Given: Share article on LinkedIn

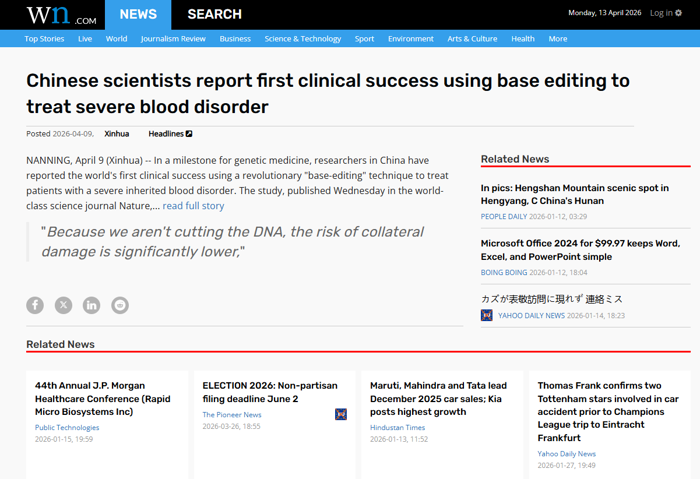Looking at the screenshot, I should pos(91,305).
